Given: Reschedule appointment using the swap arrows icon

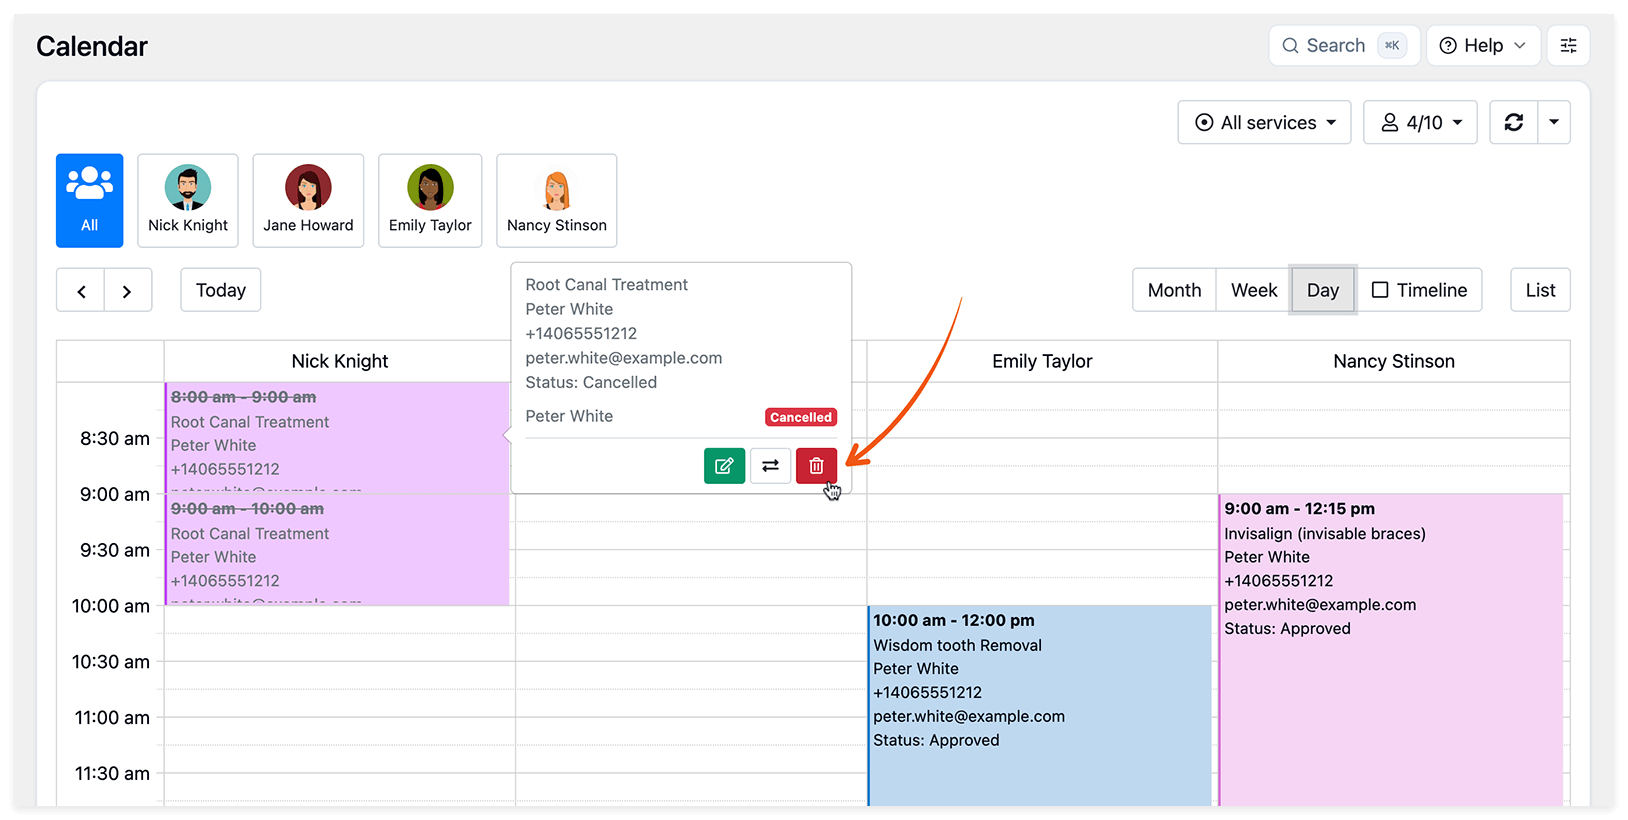Looking at the screenshot, I should point(770,466).
